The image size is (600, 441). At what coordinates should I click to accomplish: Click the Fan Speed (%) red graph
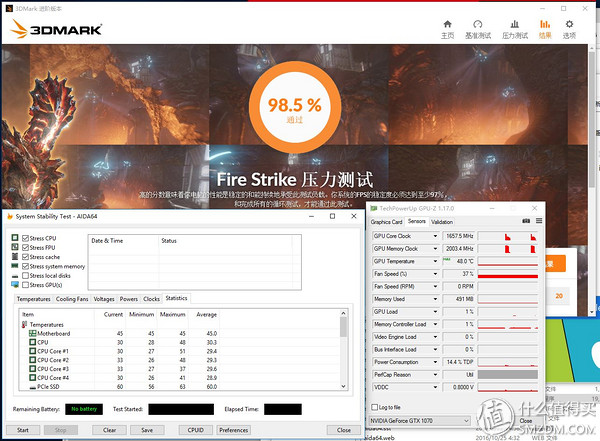[508, 274]
